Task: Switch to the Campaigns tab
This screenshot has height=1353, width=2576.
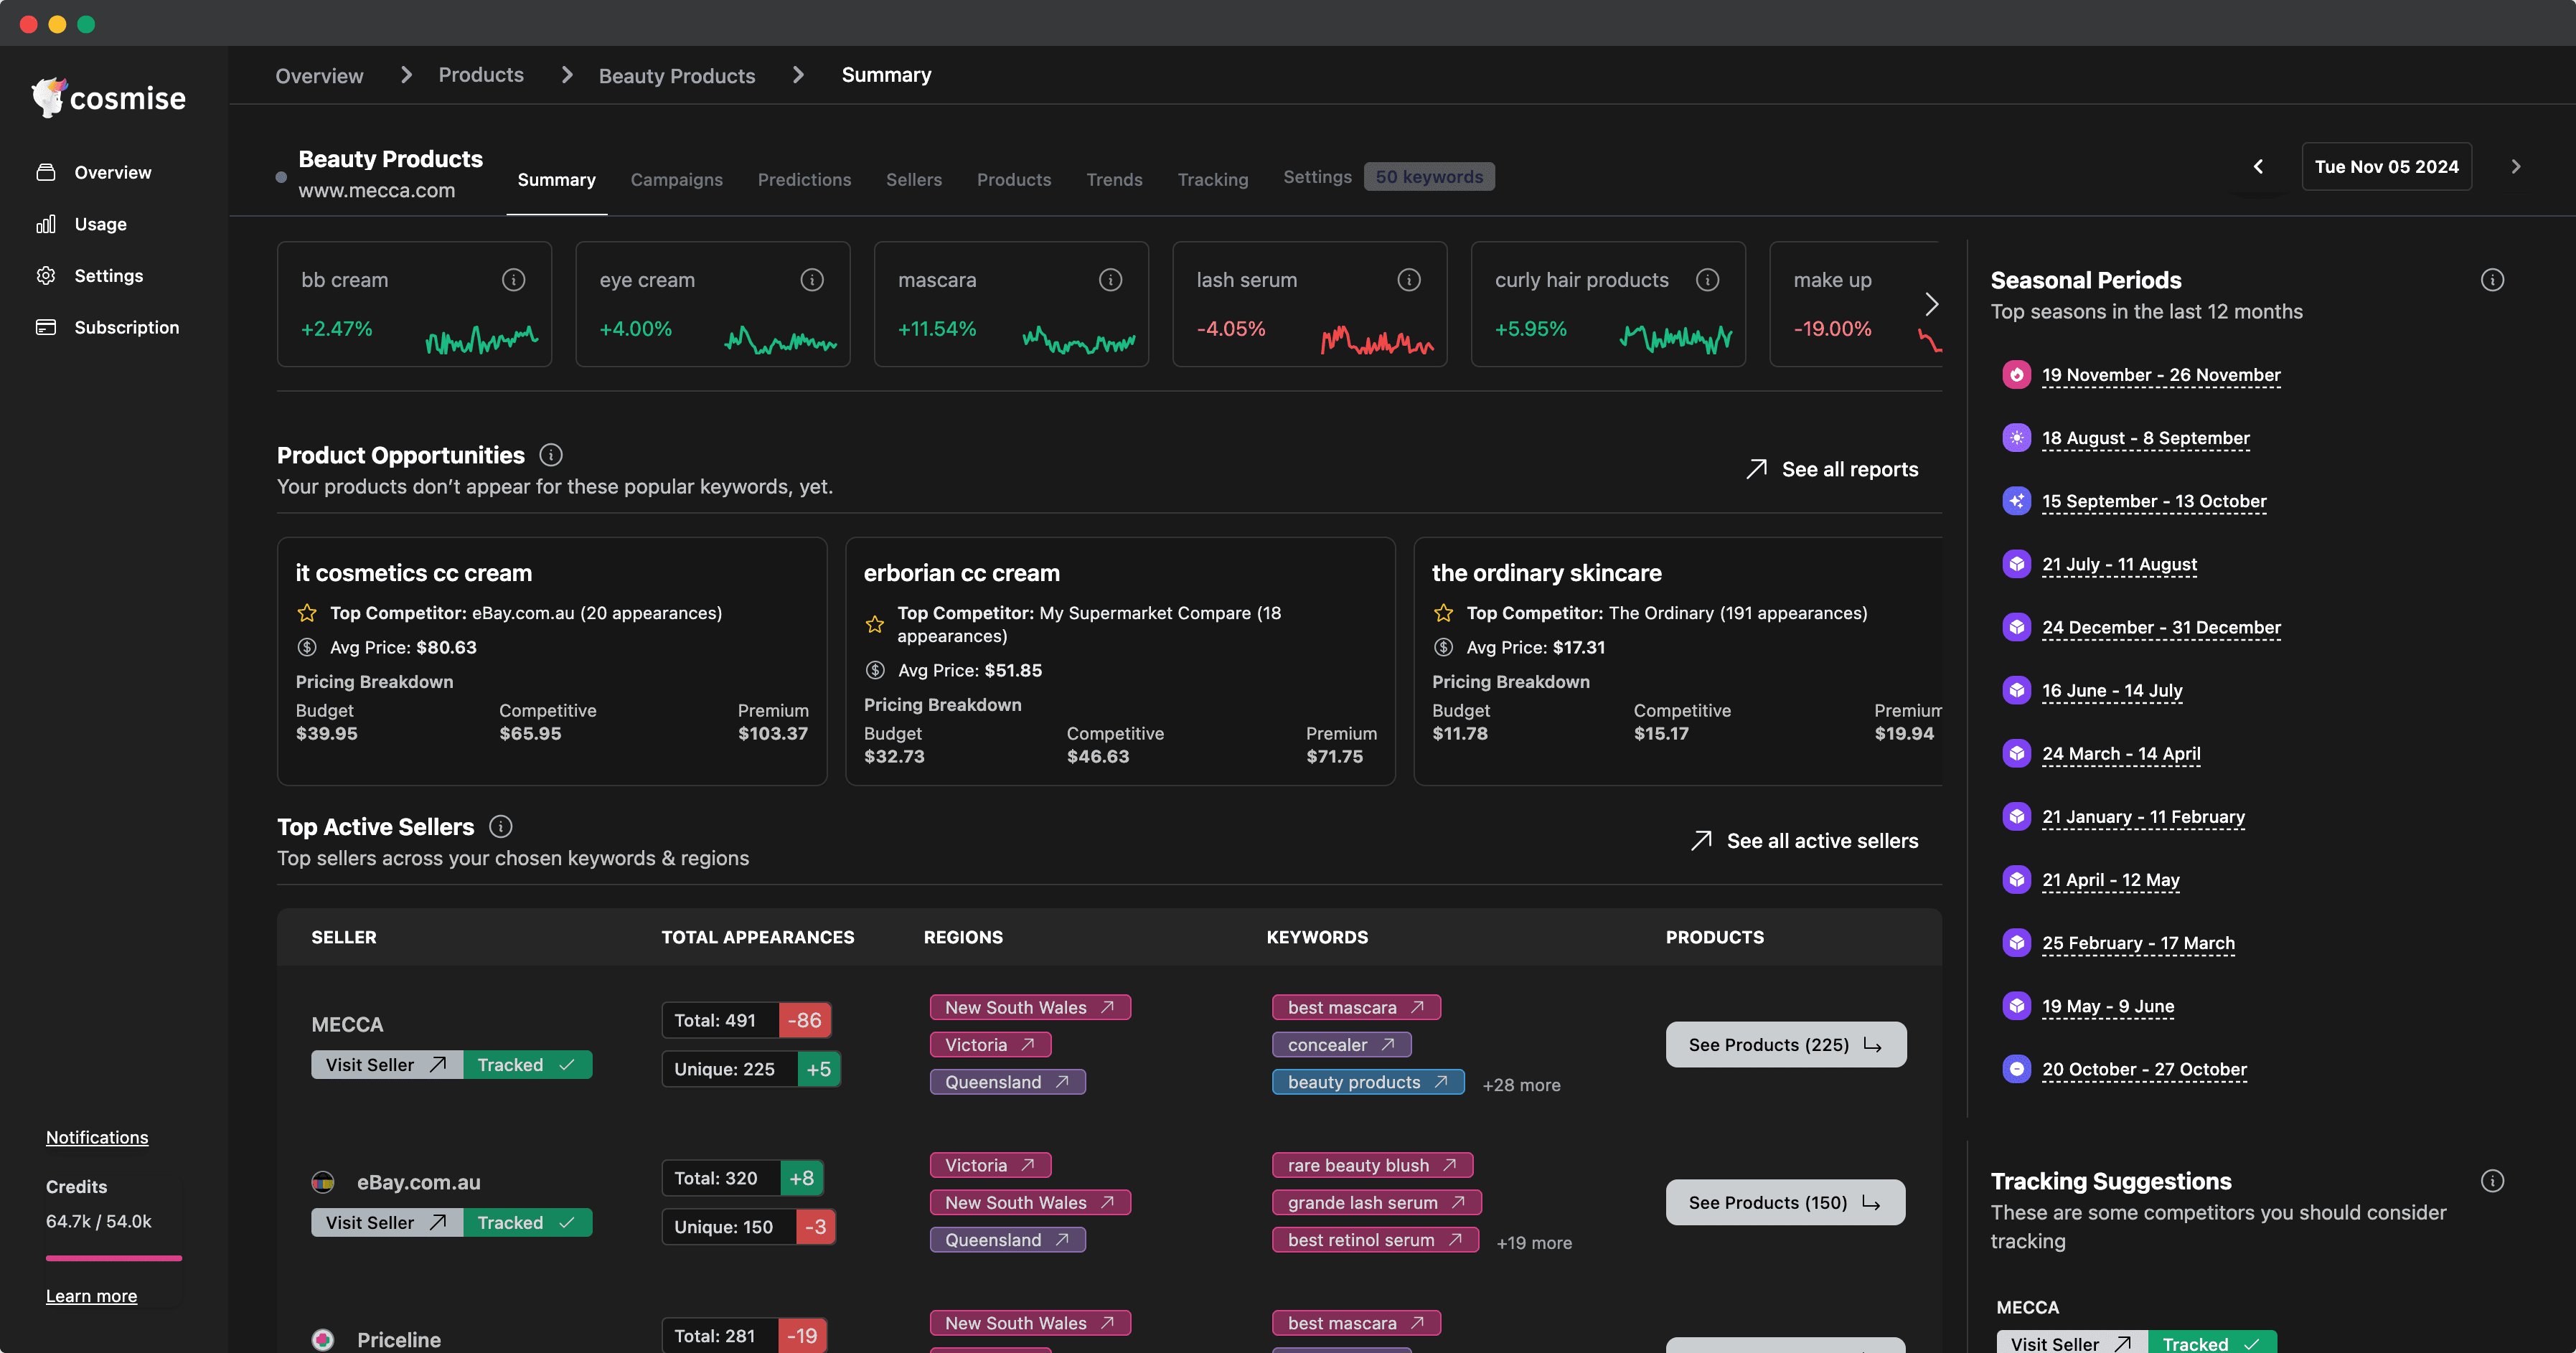Action: (x=677, y=177)
